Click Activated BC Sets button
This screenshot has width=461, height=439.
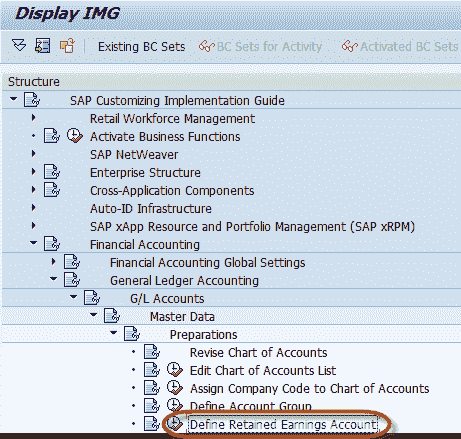pos(400,47)
